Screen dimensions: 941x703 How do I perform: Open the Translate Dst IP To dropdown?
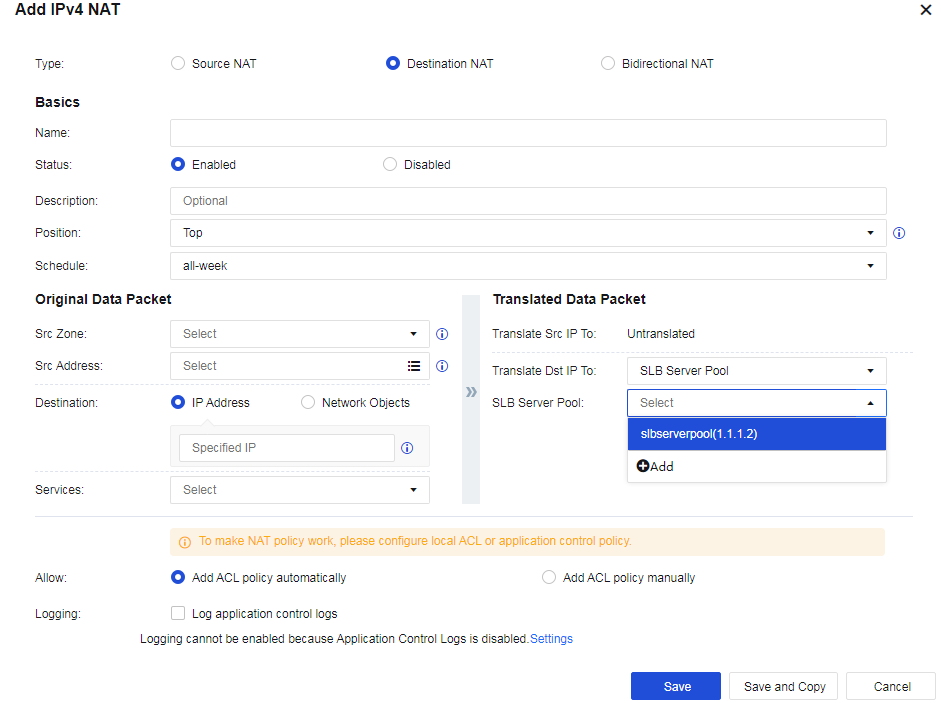click(x=756, y=371)
